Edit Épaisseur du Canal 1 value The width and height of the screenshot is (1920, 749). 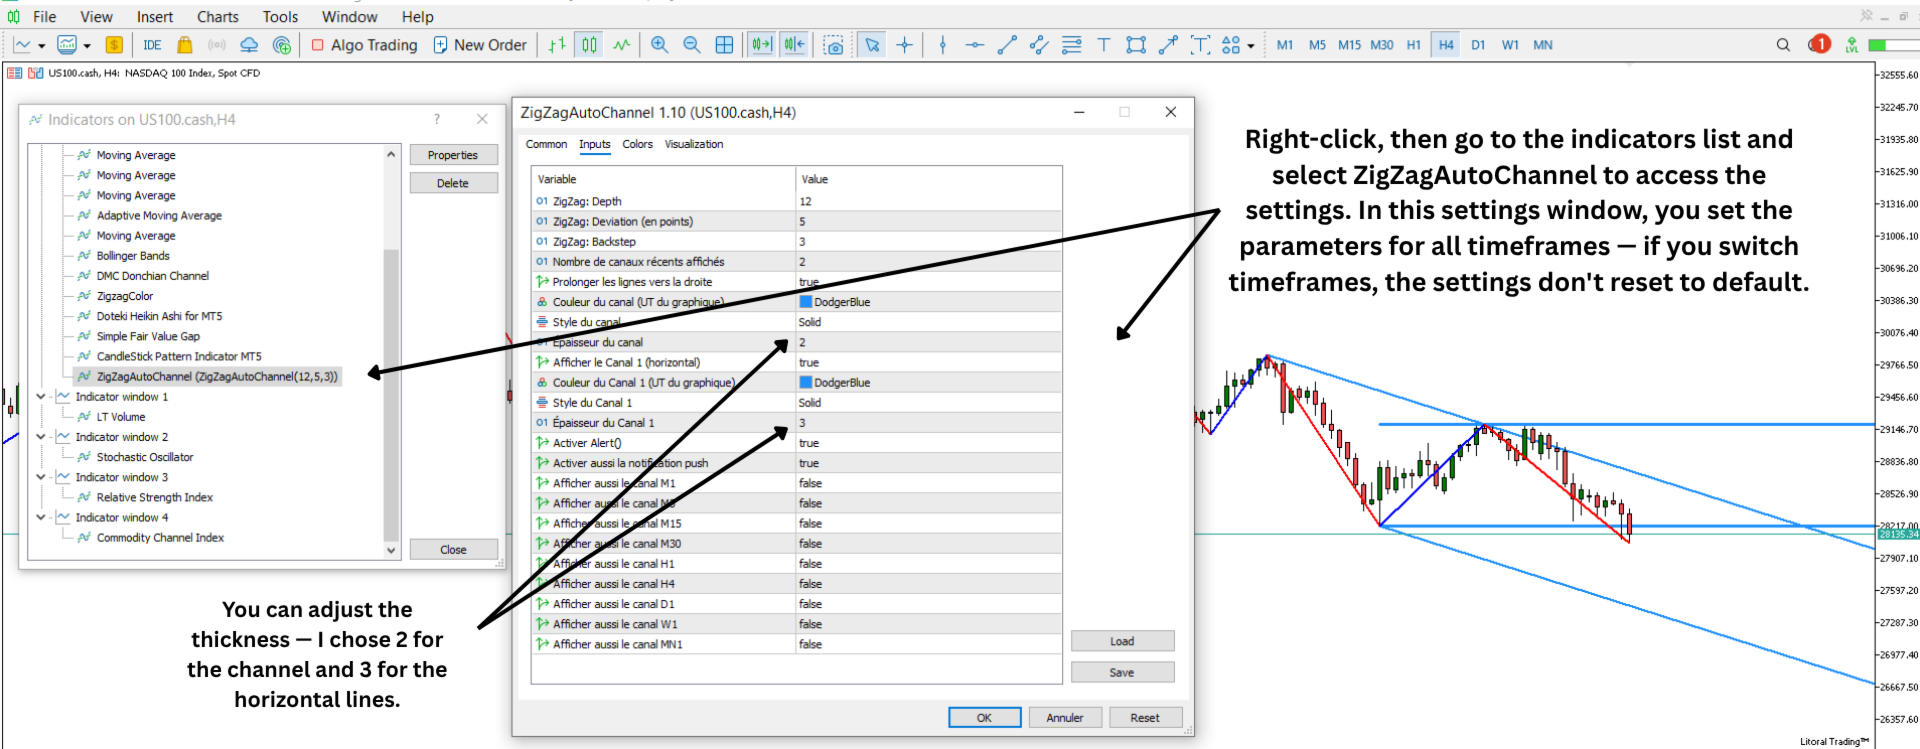tap(928, 423)
